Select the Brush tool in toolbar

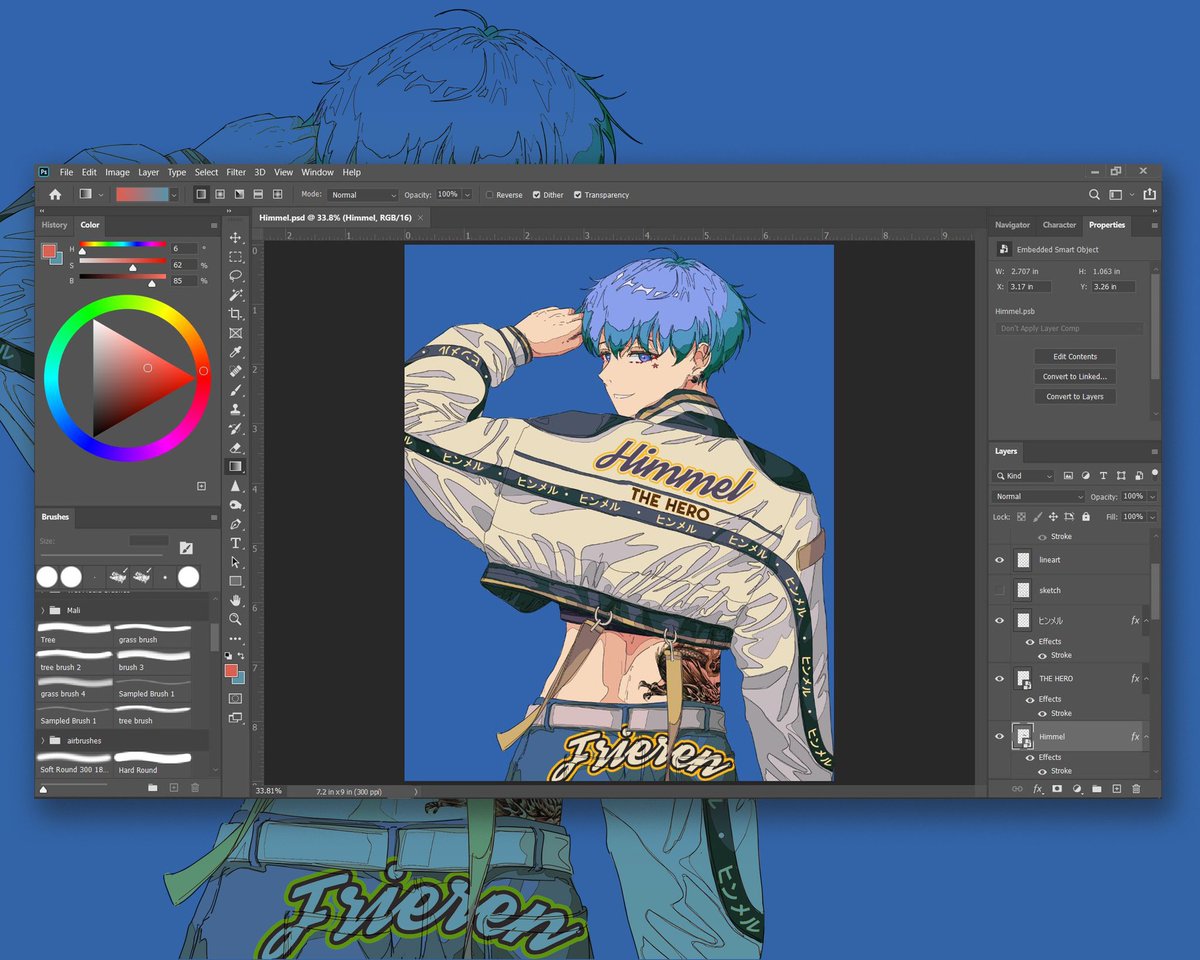(236, 390)
